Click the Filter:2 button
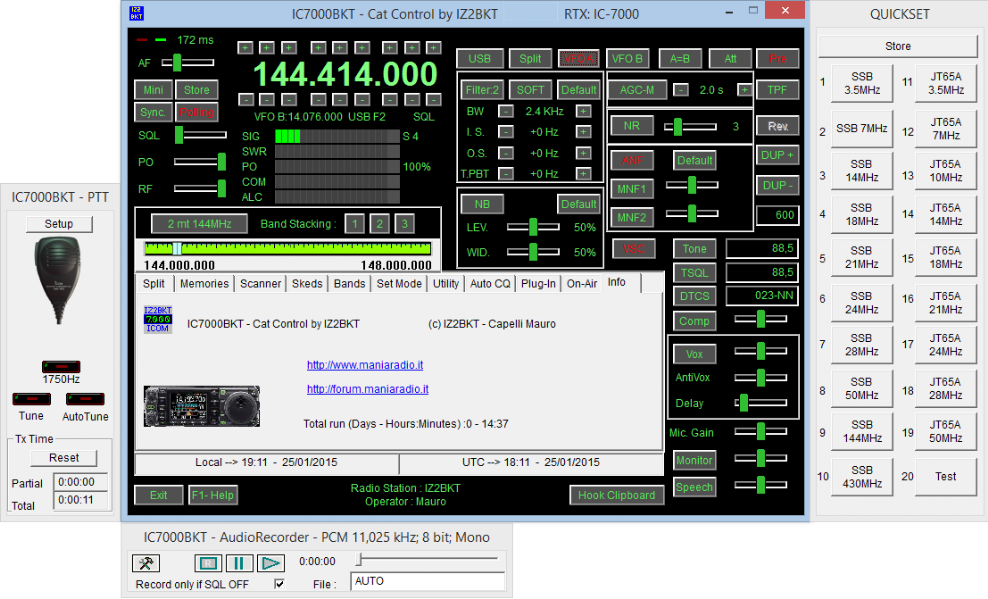The image size is (988, 599). pos(482,90)
